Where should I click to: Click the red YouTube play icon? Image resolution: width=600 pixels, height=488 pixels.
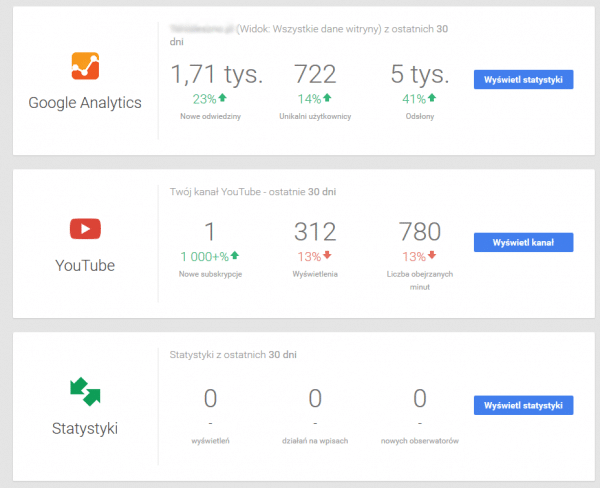click(85, 229)
